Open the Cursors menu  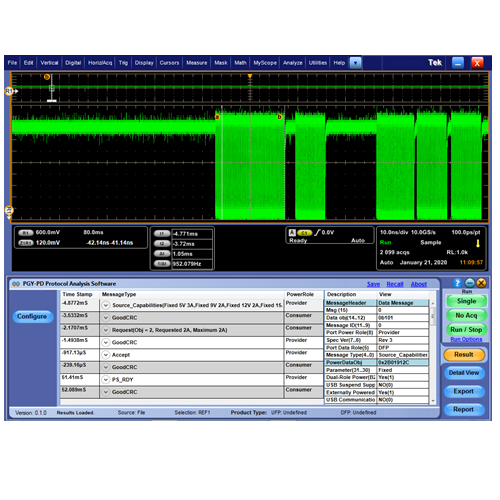click(x=169, y=63)
